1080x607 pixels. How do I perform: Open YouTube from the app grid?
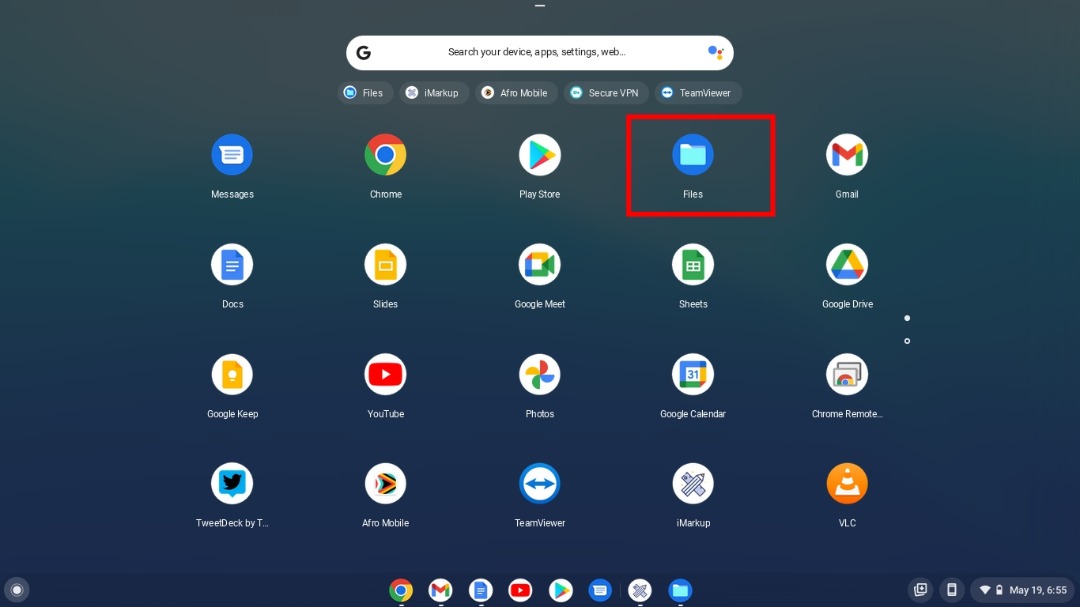coord(385,374)
